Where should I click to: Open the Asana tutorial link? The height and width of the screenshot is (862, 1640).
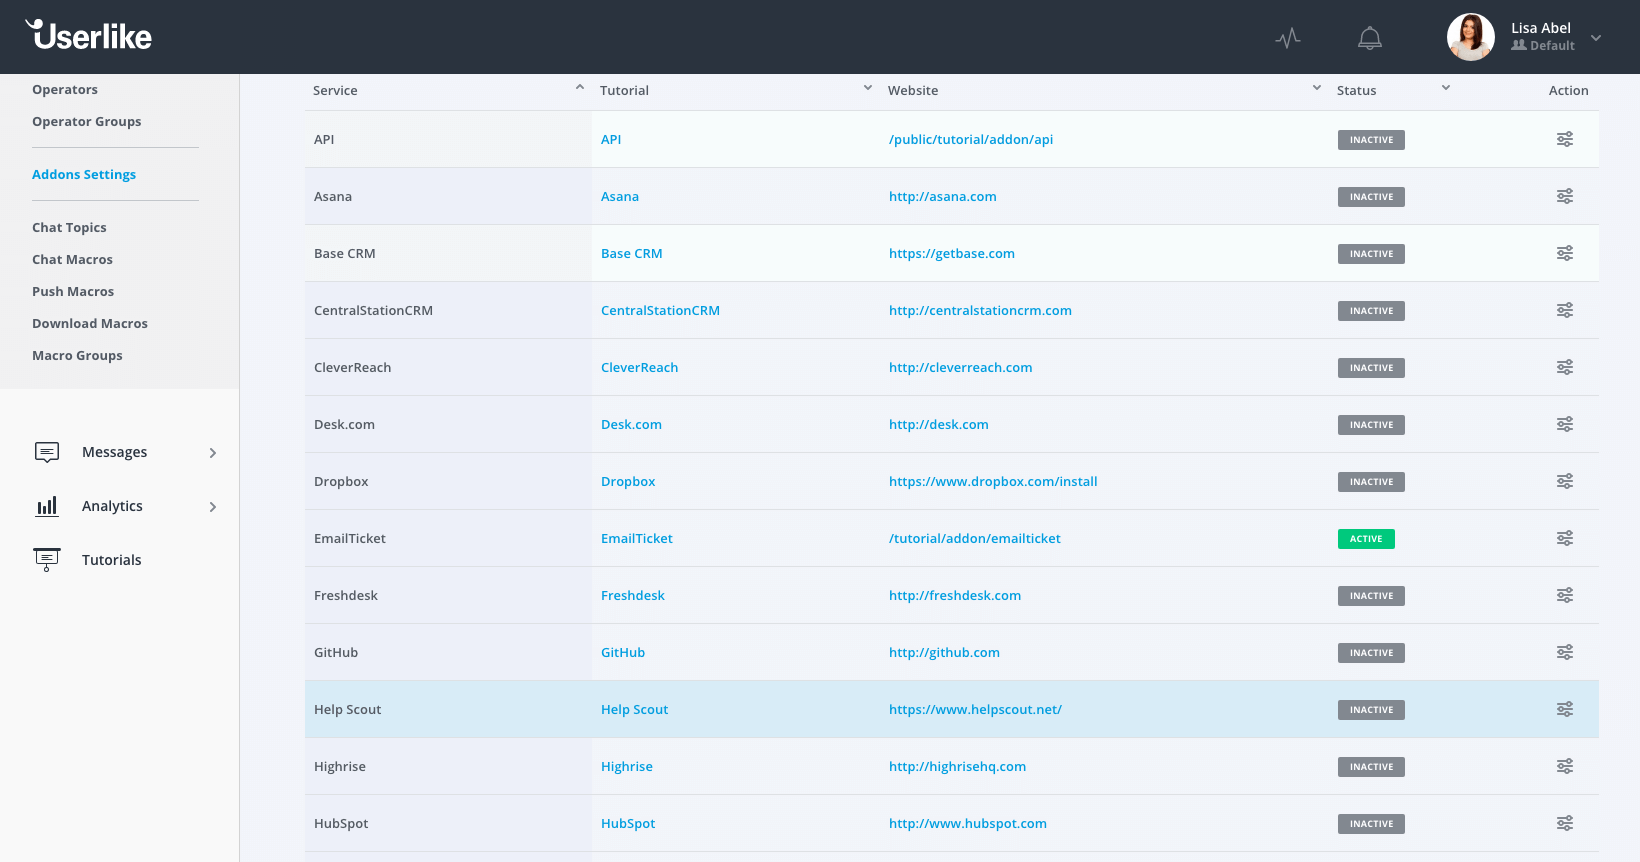pos(620,196)
